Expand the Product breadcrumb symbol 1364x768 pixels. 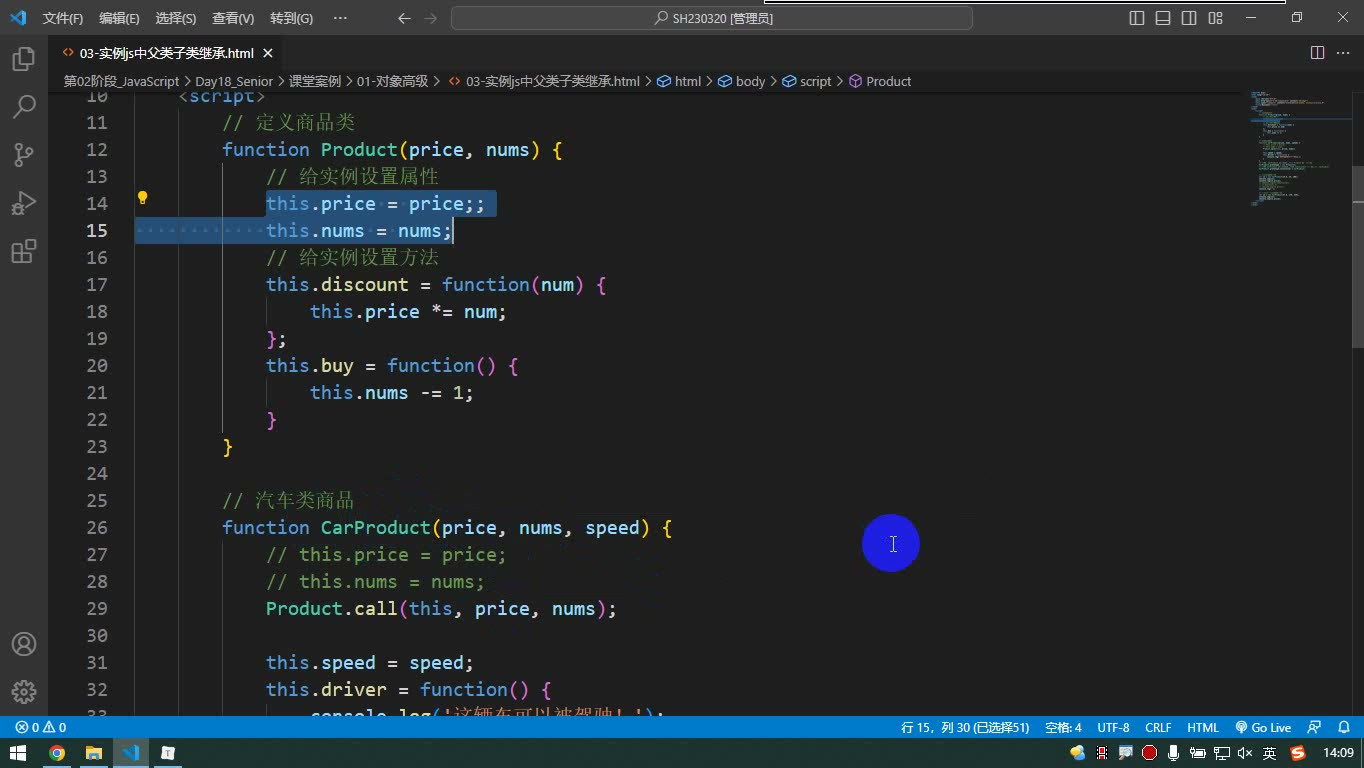click(x=880, y=81)
